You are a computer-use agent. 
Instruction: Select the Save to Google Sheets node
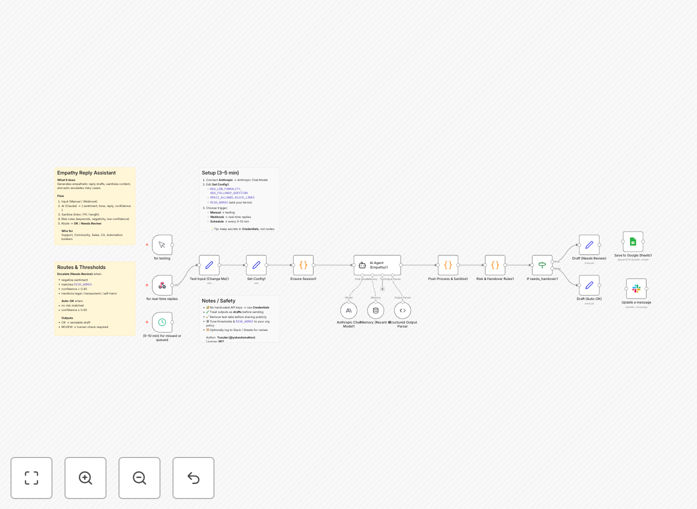tap(633, 242)
